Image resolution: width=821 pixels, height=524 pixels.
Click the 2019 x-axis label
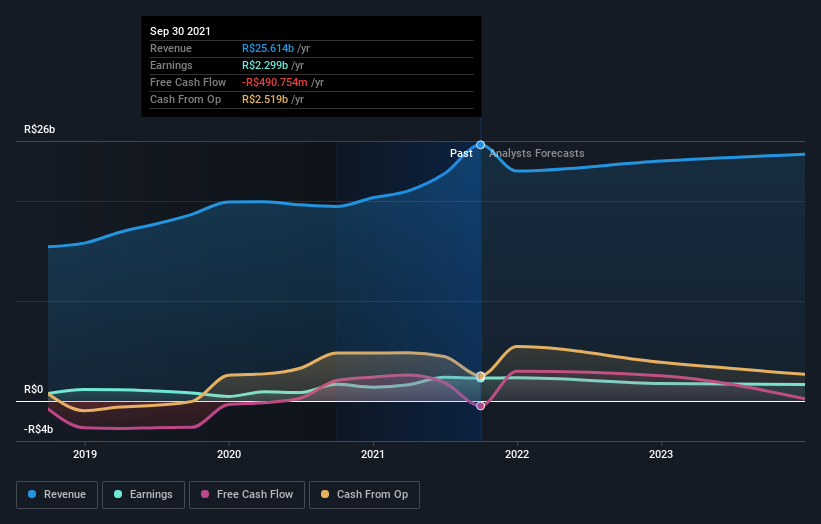85,454
